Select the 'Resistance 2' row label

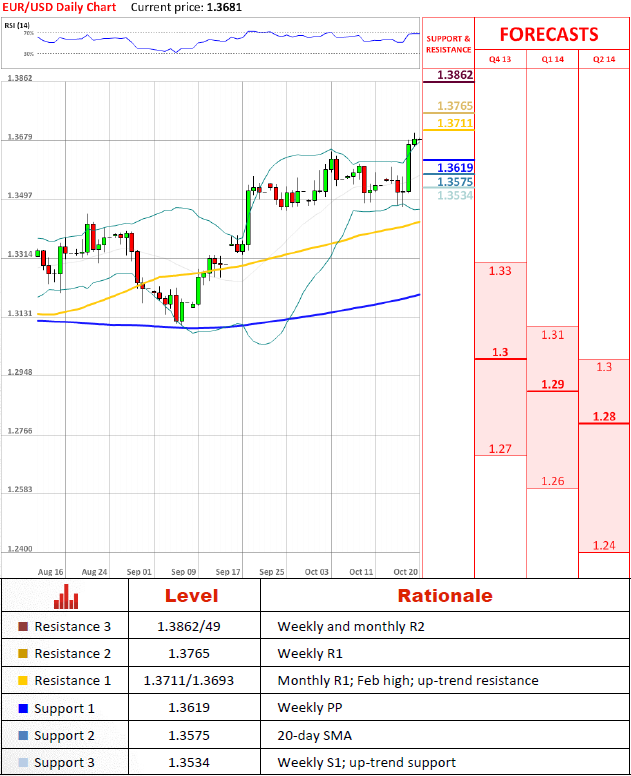(x=73, y=654)
